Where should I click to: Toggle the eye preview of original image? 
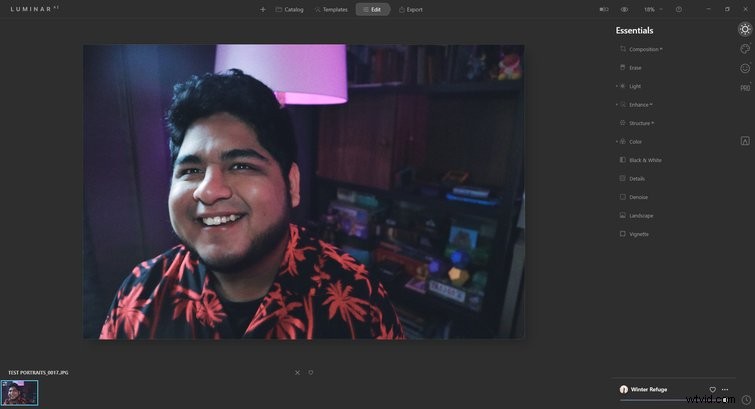click(x=625, y=10)
